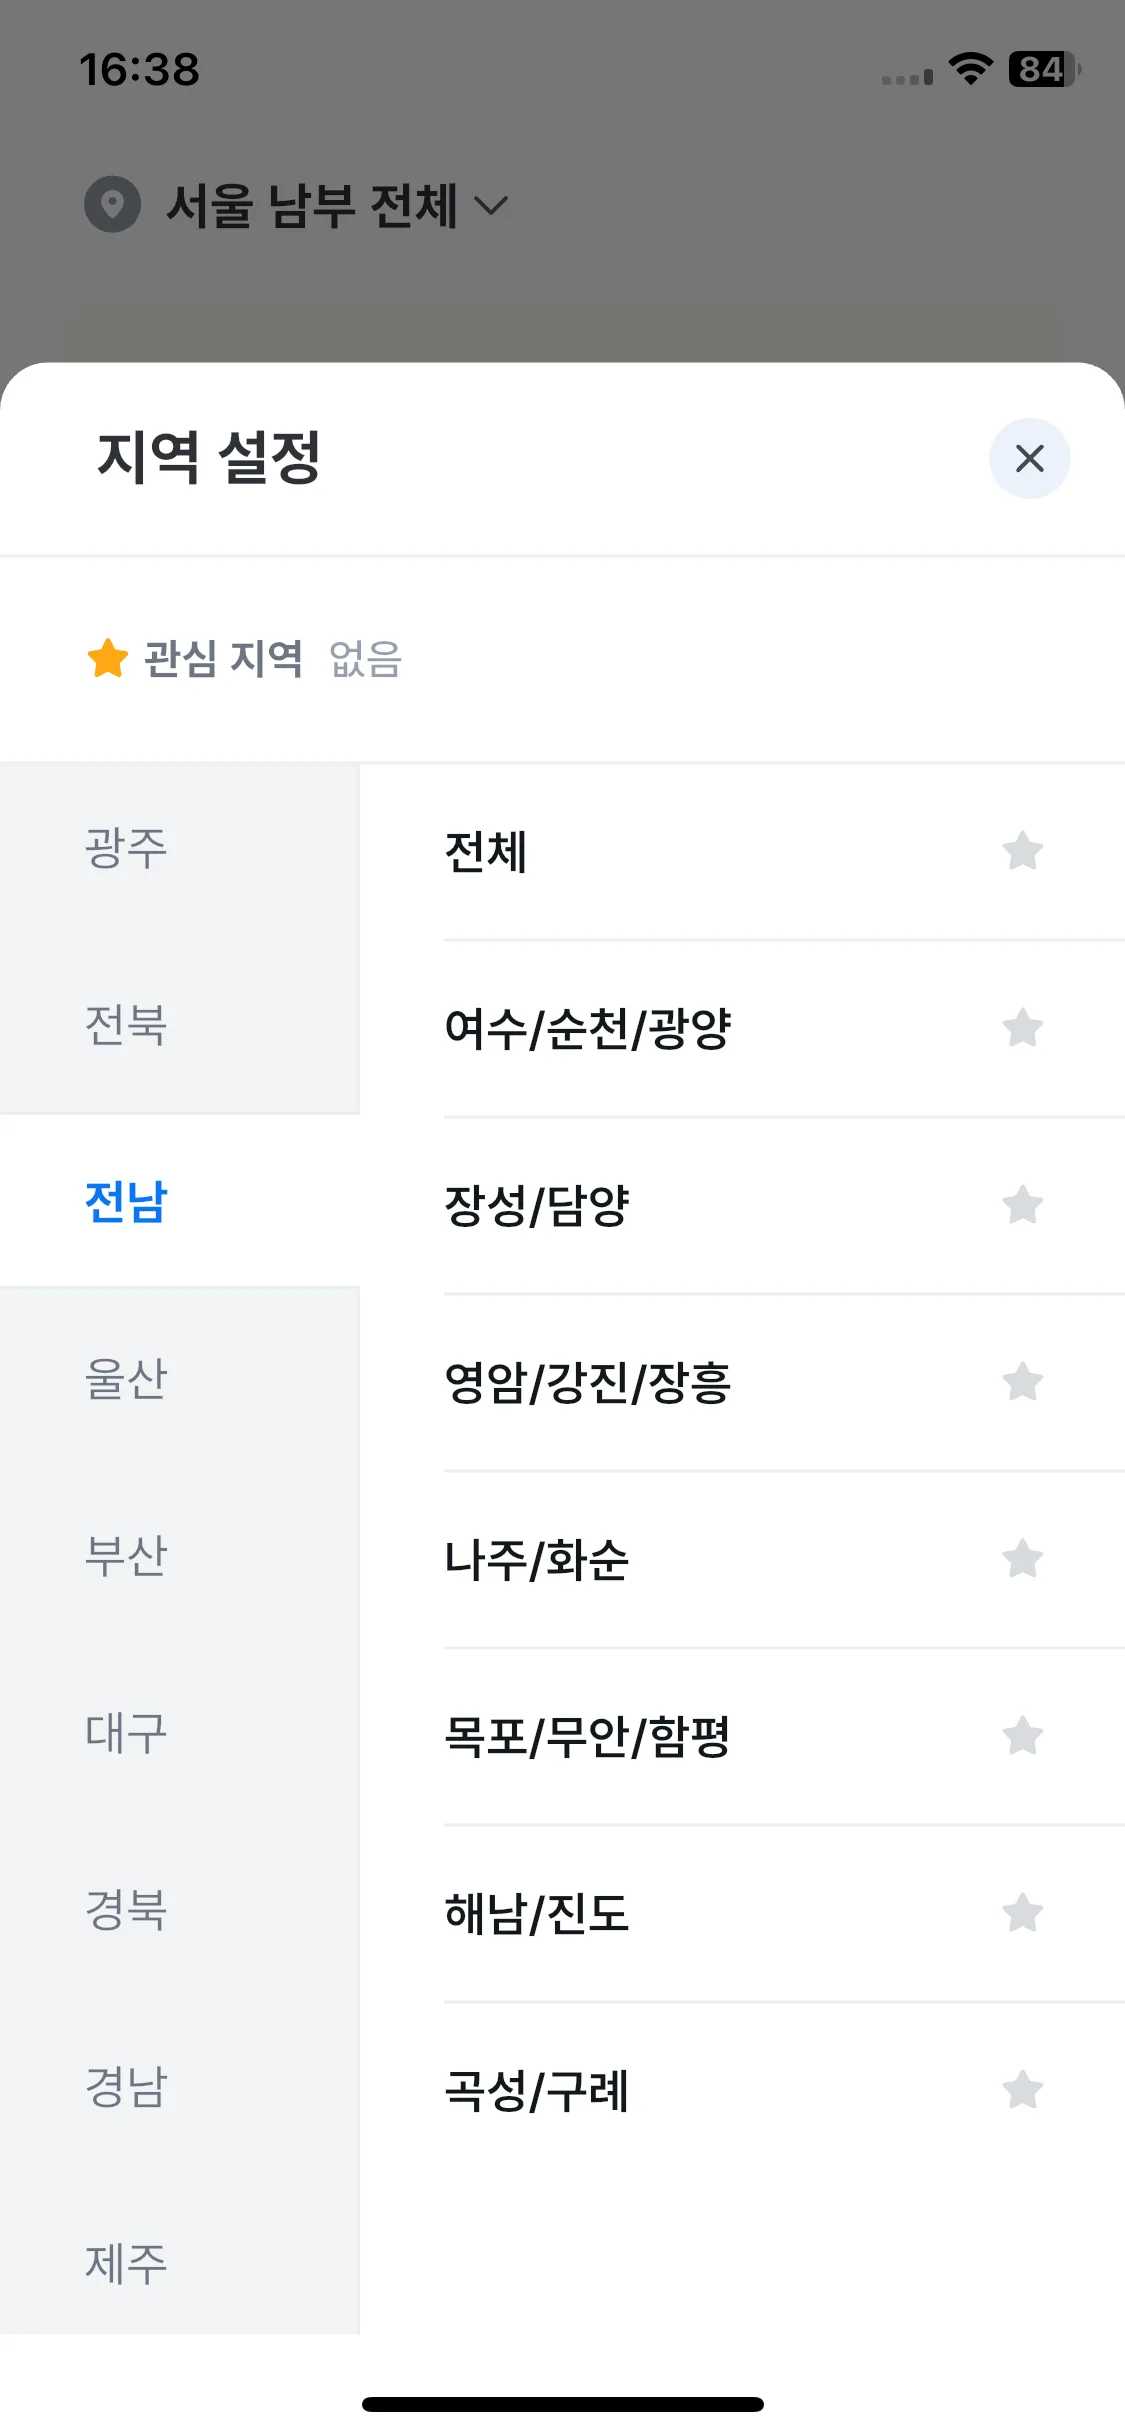This screenshot has height=2436, width=1125.
Task: Add 해남/진도 to favorites star
Action: coord(1022,1913)
